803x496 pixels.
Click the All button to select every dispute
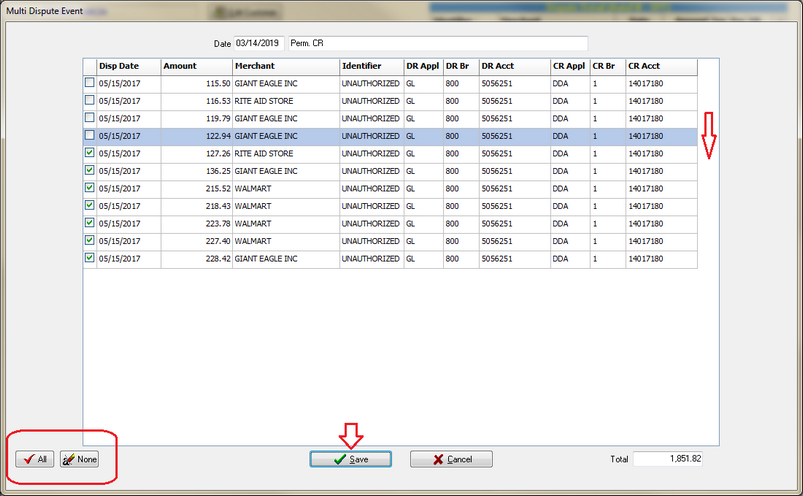35,459
